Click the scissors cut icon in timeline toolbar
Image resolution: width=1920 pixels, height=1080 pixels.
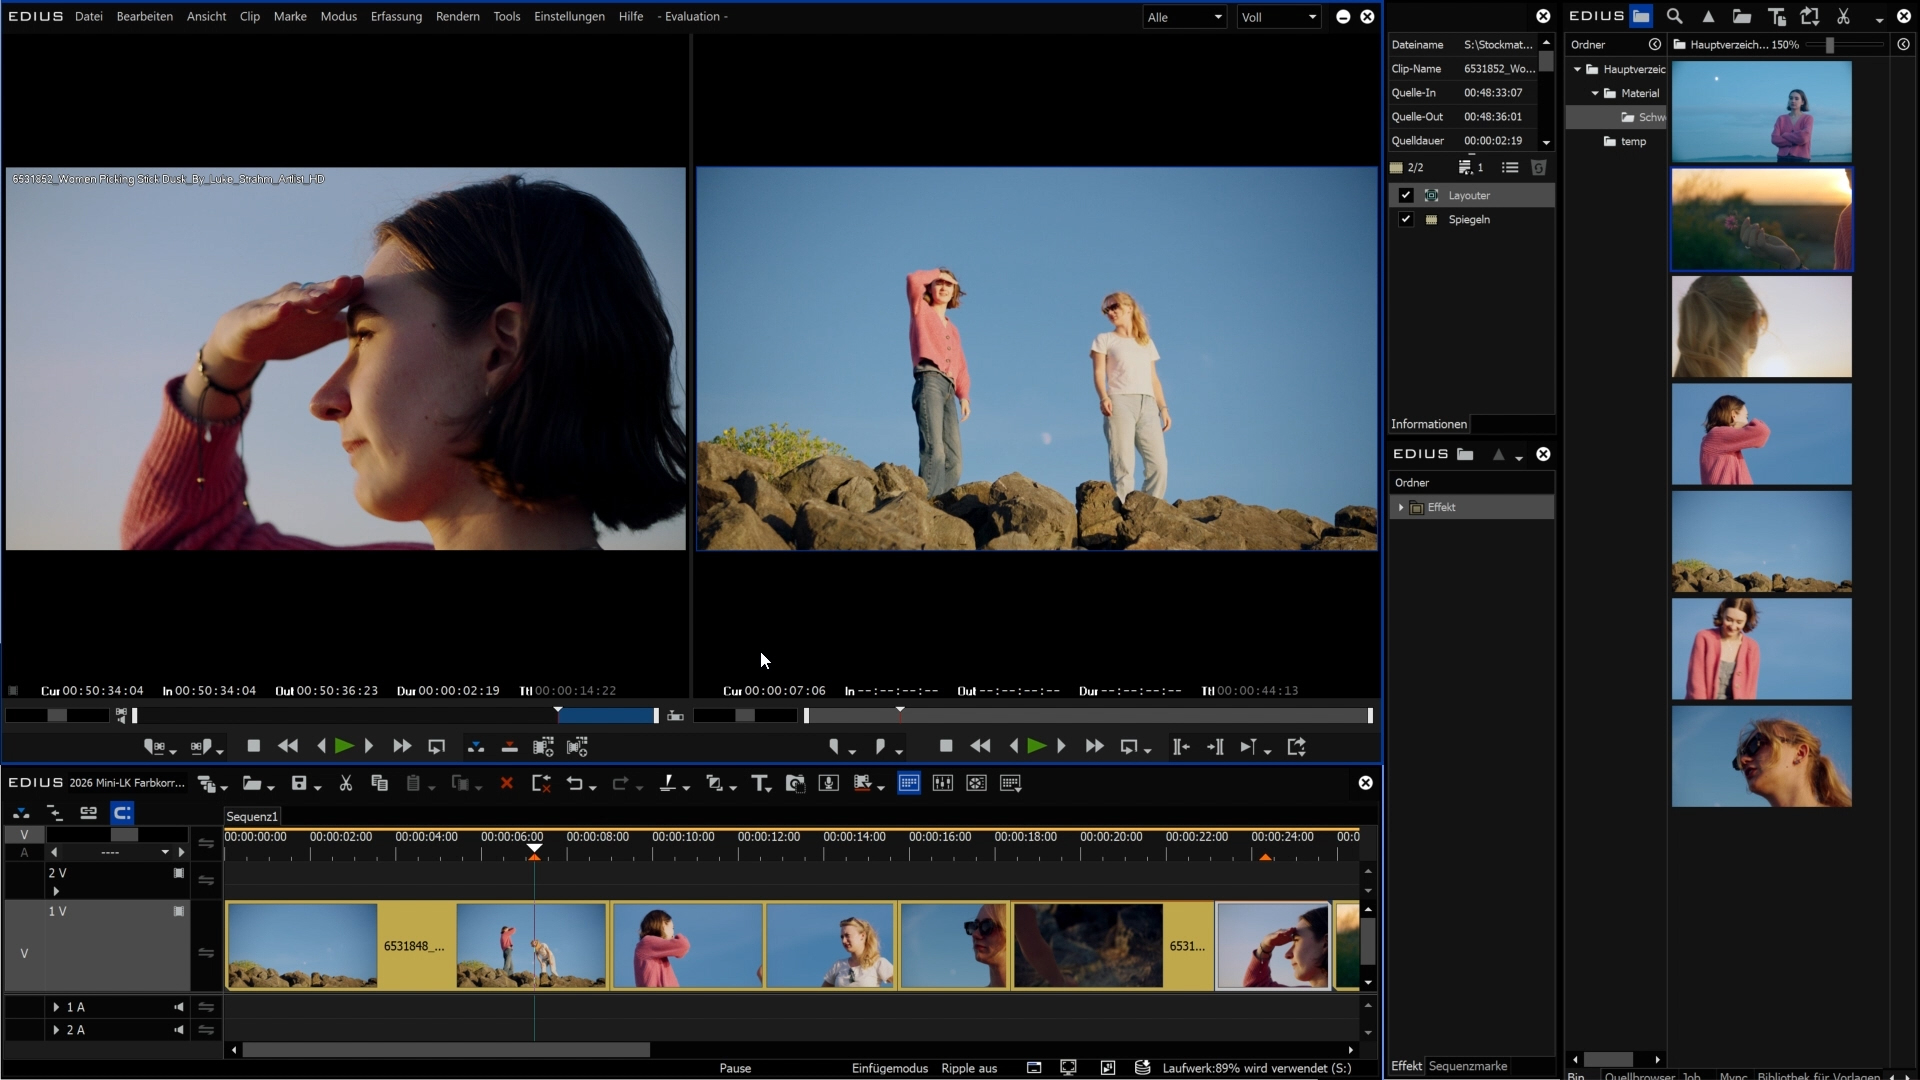coord(346,784)
